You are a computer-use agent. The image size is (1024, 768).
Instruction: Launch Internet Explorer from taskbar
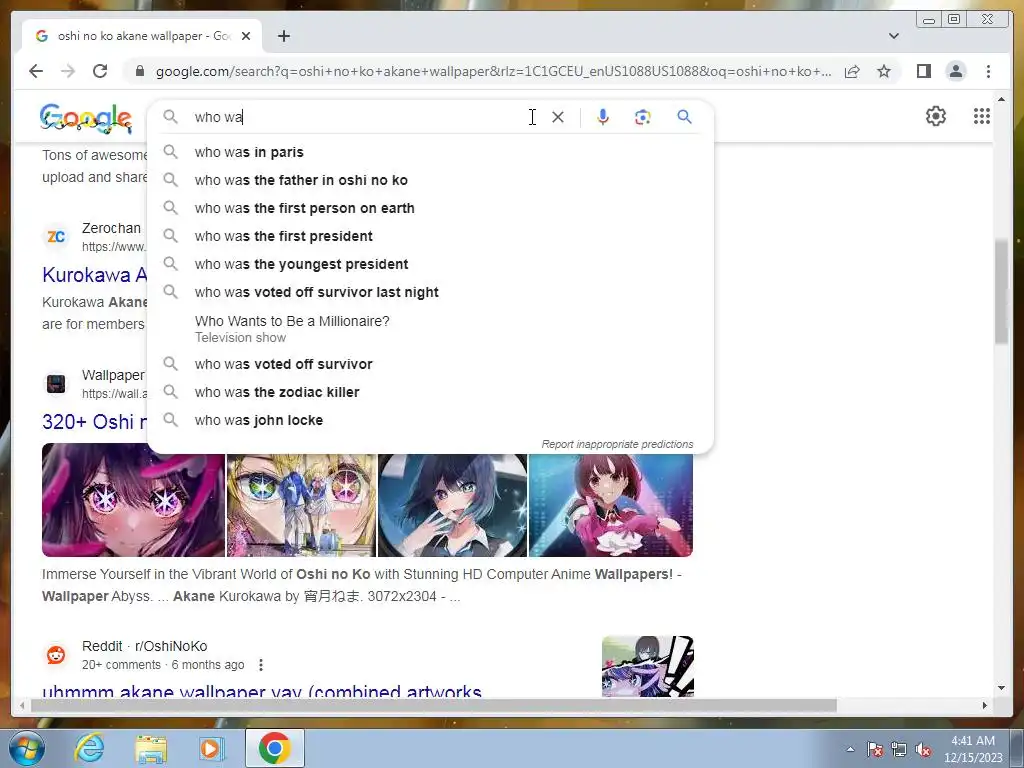click(88, 748)
